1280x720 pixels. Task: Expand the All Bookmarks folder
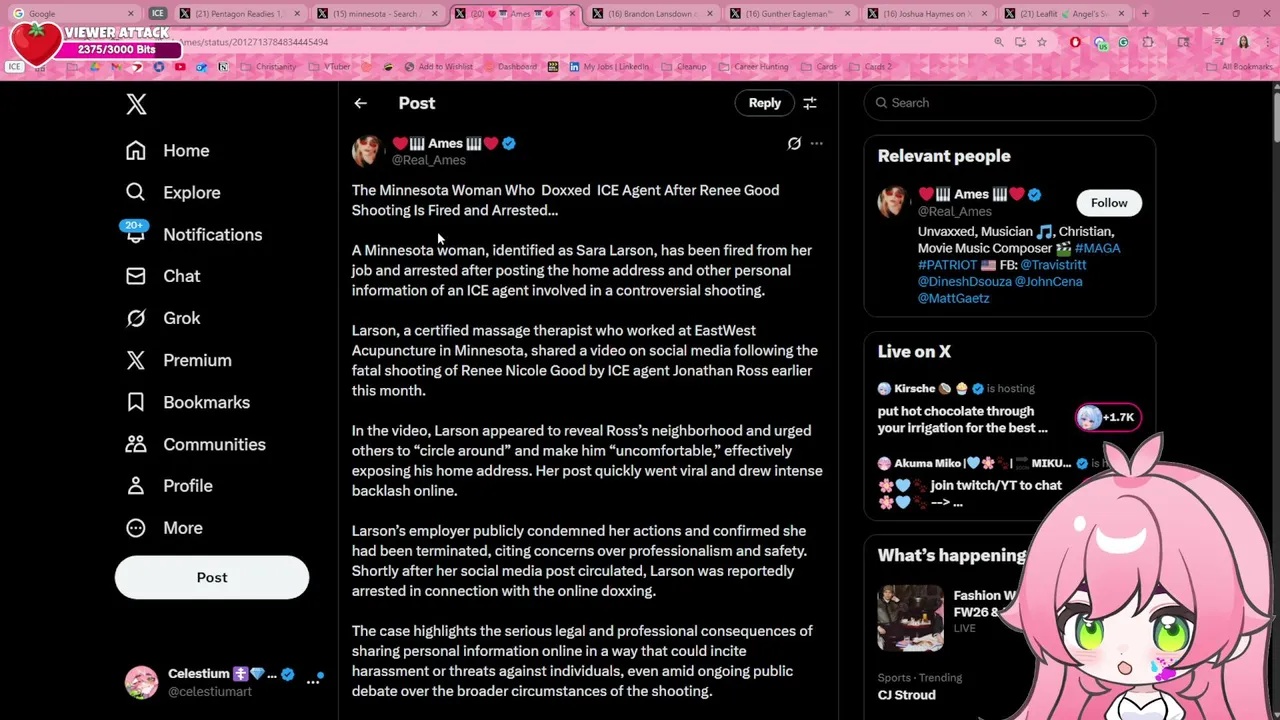point(1239,67)
